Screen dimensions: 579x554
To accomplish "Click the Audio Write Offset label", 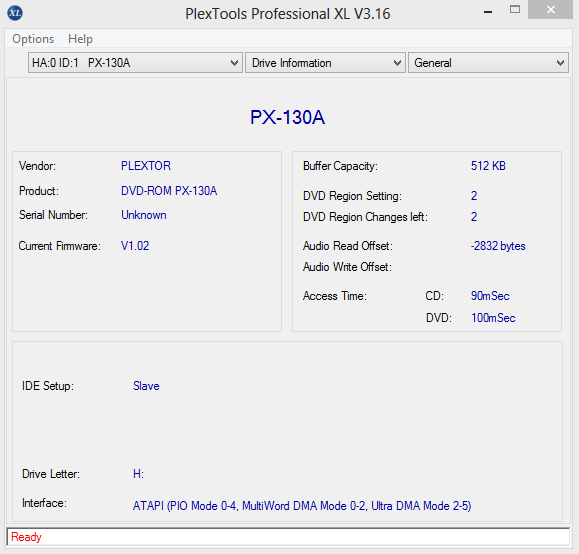I will click(347, 267).
